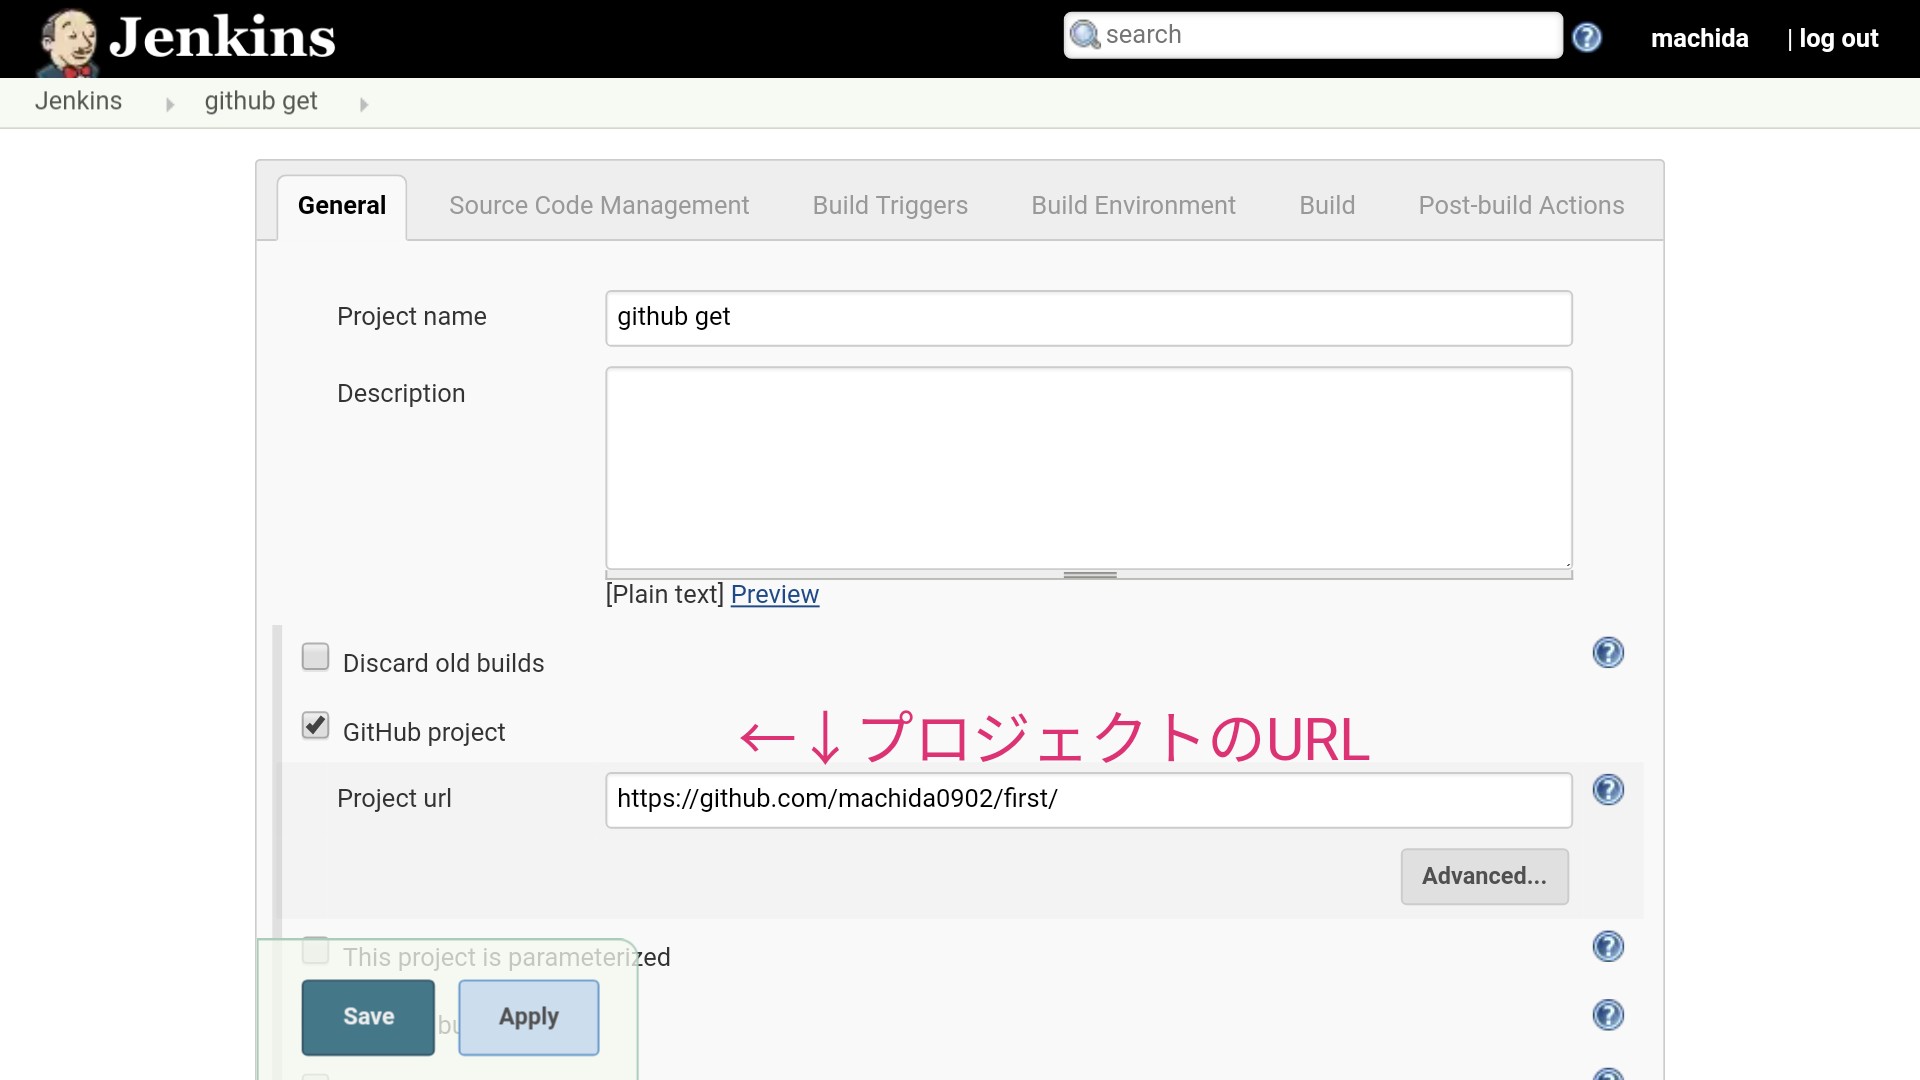
Task: Click the help icon beside search box
Action: (x=1587, y=38)
